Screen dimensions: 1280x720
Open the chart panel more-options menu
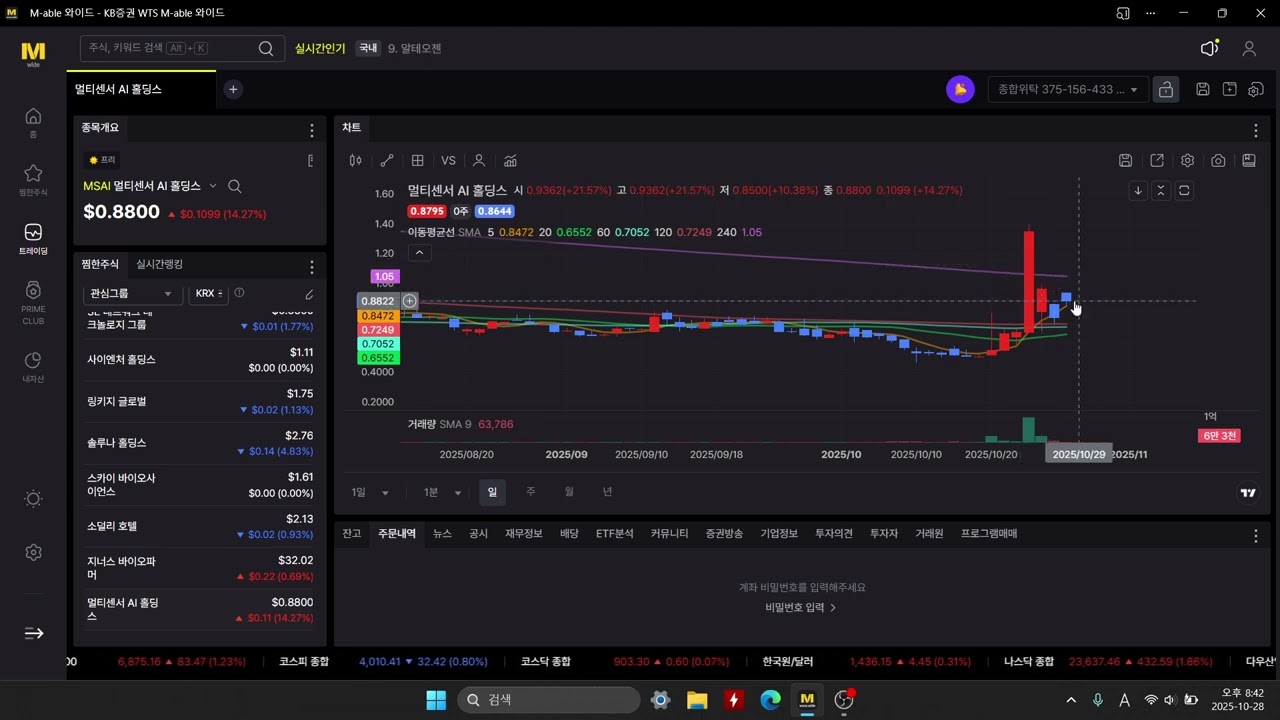(1256, 130)
